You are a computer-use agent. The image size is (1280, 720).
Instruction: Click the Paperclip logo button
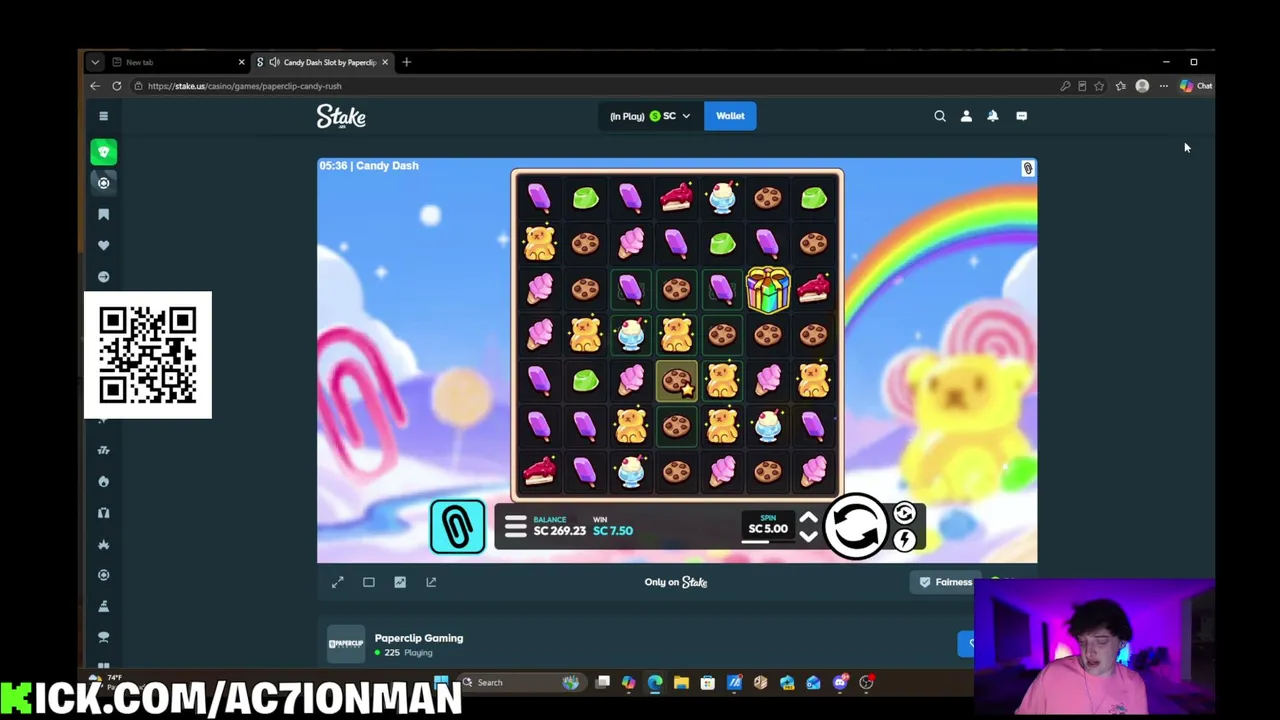[x=457, y=527]
